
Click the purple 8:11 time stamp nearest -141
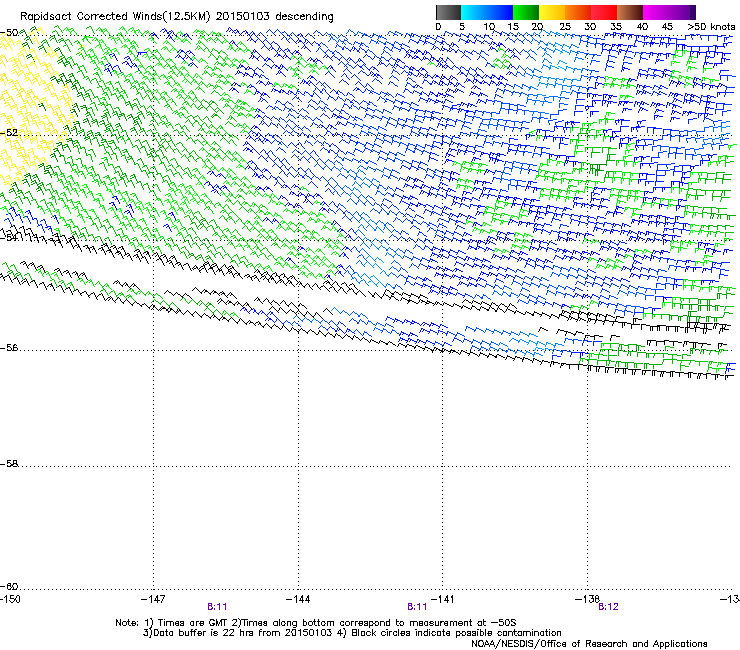pyautogui.click(x=417, y=607)
